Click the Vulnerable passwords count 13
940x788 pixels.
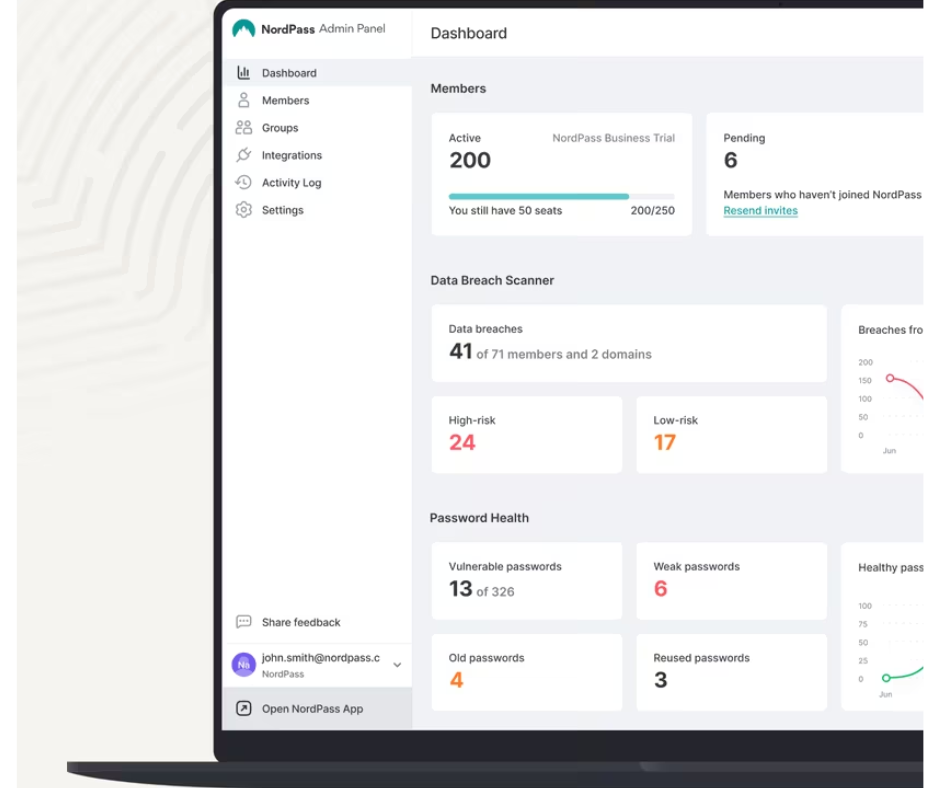(x=460, y=589)
